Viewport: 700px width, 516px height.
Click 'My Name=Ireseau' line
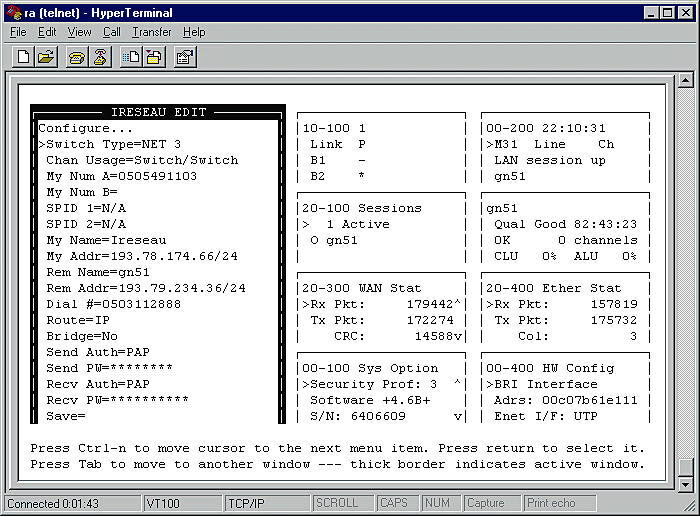click(106, 241)
